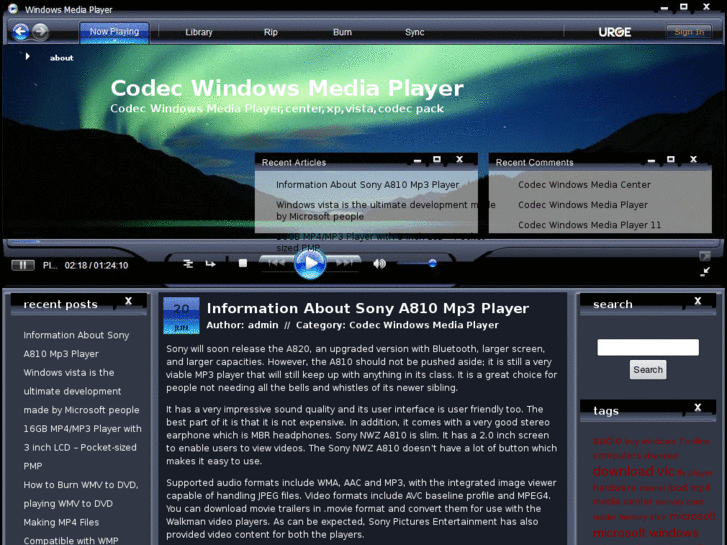
Task: Expand the triangle arrow beside about
Action: 27,57
